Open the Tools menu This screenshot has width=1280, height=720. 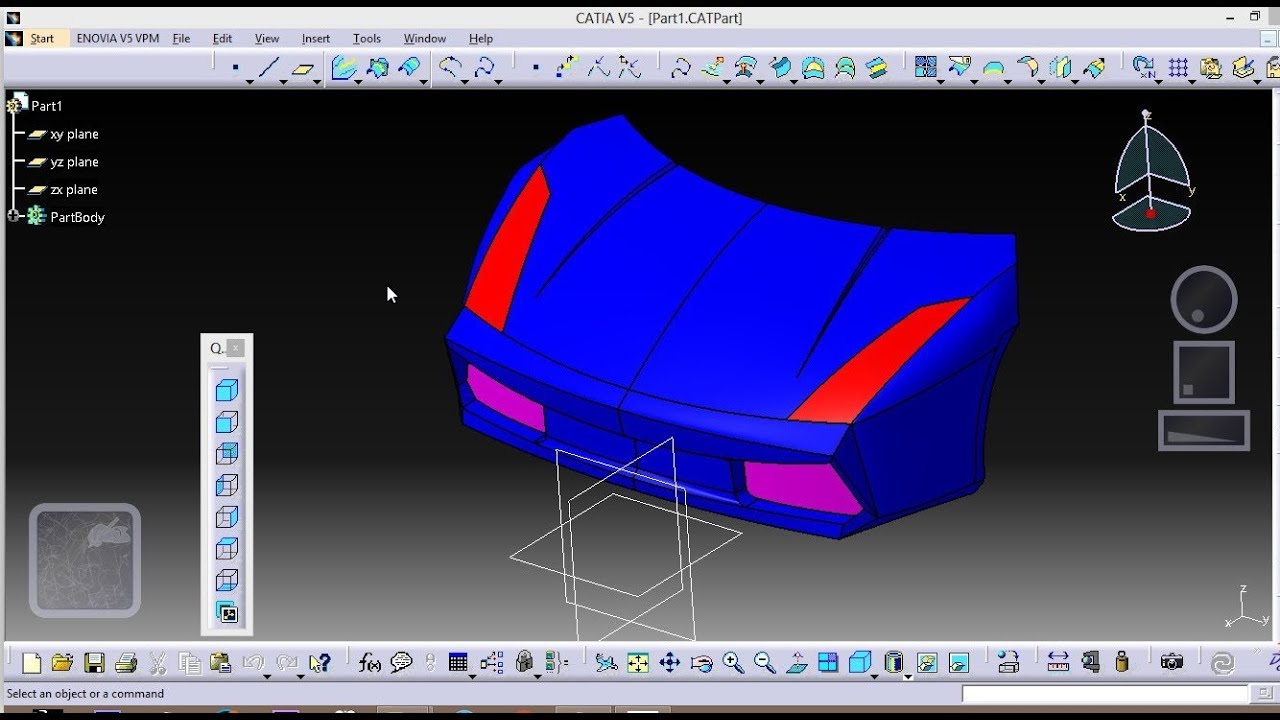tap(367, 38)
